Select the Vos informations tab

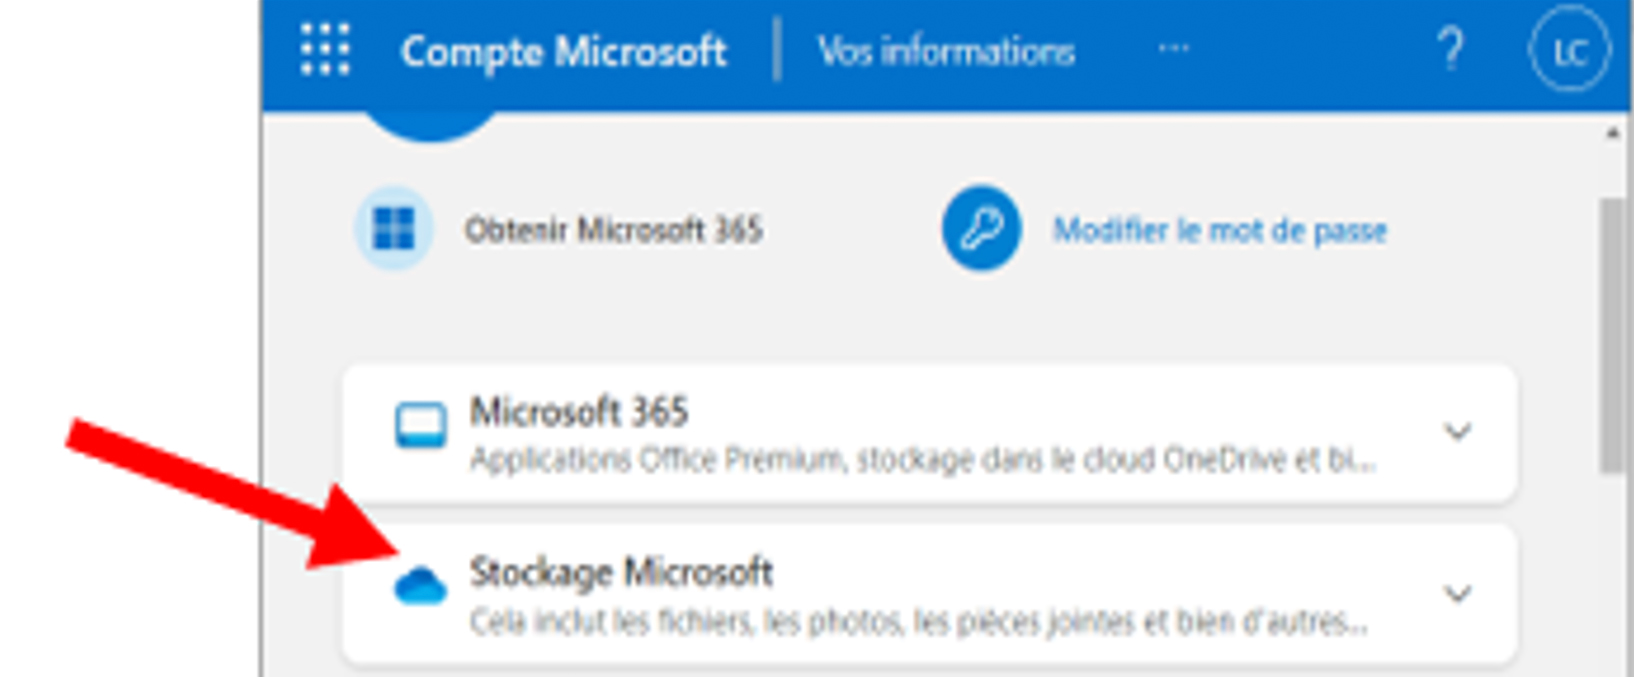[946, 51]
